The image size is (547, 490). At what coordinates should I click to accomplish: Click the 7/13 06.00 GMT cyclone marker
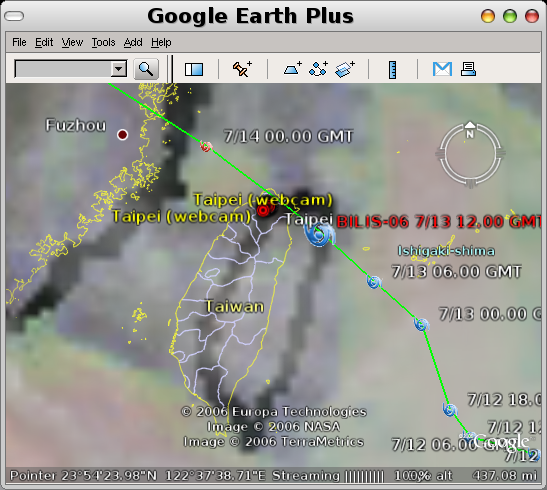coord(374,282)
